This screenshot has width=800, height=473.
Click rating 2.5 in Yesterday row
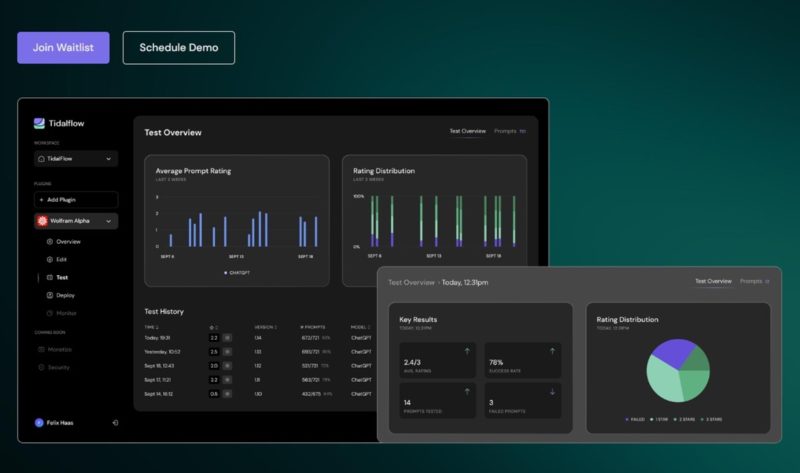(214, 352)
